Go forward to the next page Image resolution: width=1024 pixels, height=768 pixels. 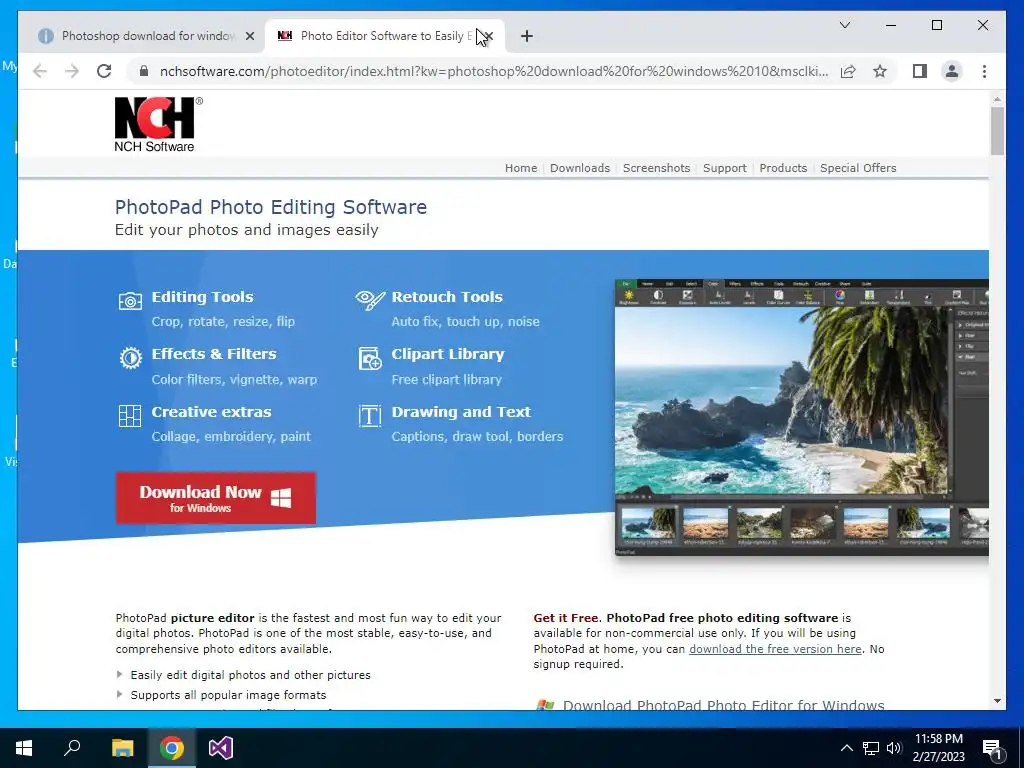click(x=72, y=71)
